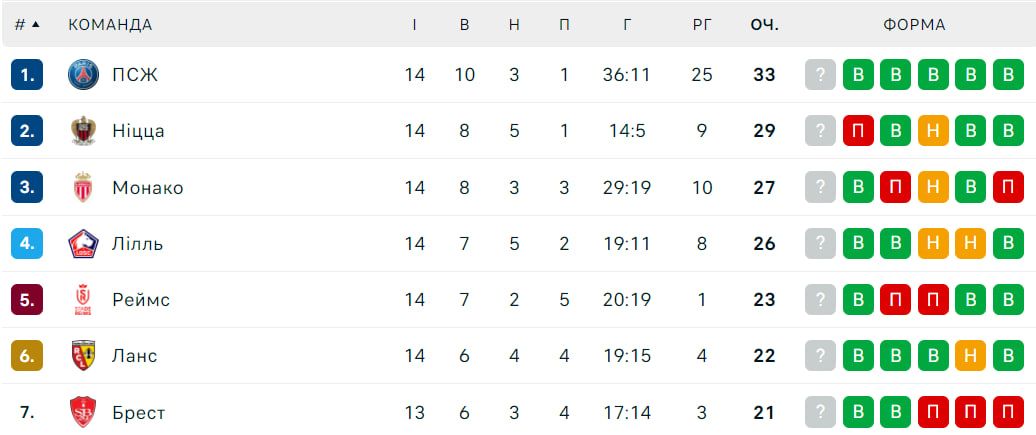
Task: Click the leftmost orange Н badge in Лілль row
Action: (933, 243)
